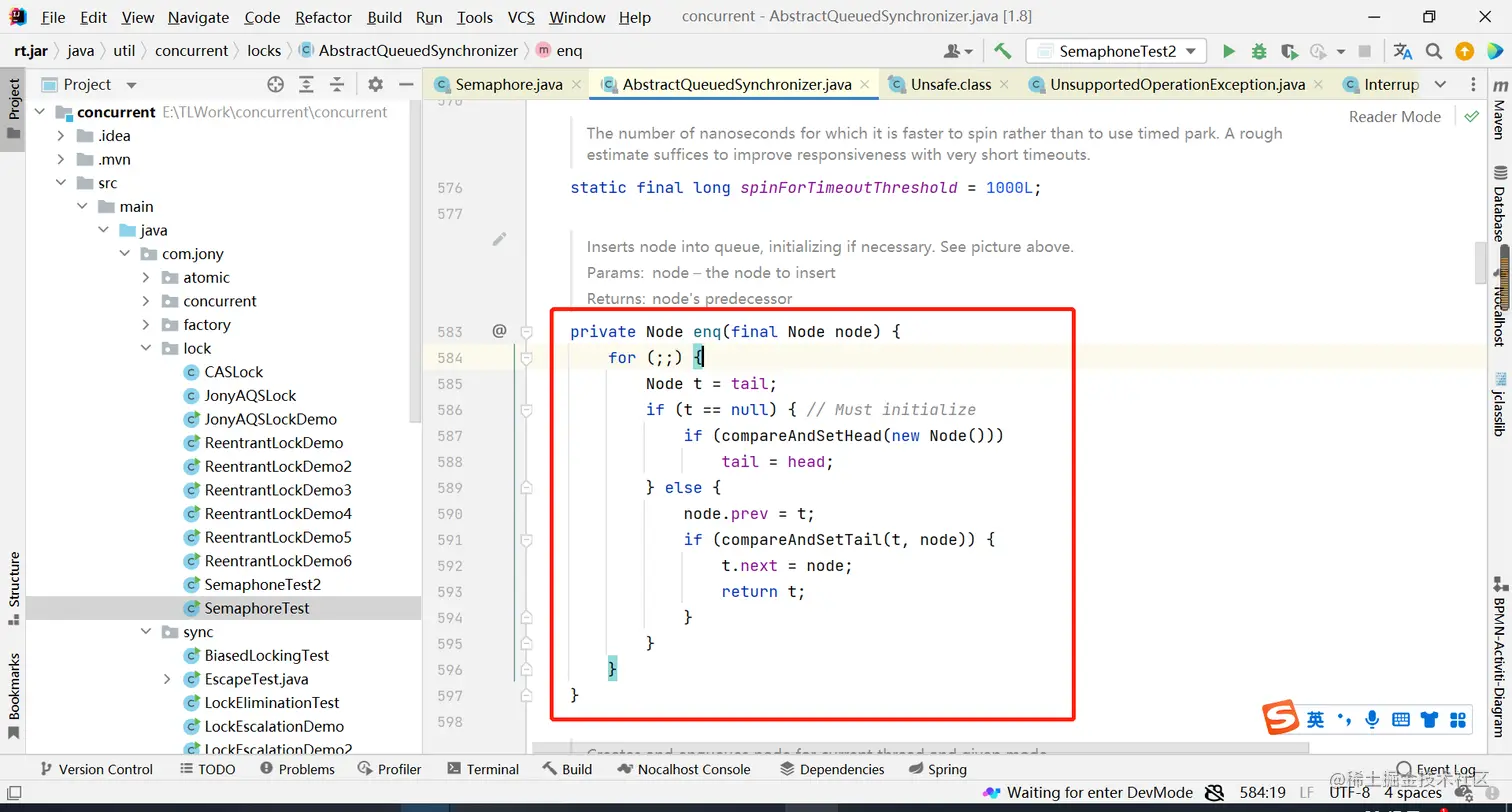Screen dimensions: 1512x812
Task: Select SemaphoneTest2 in tree
Action: 262,585
